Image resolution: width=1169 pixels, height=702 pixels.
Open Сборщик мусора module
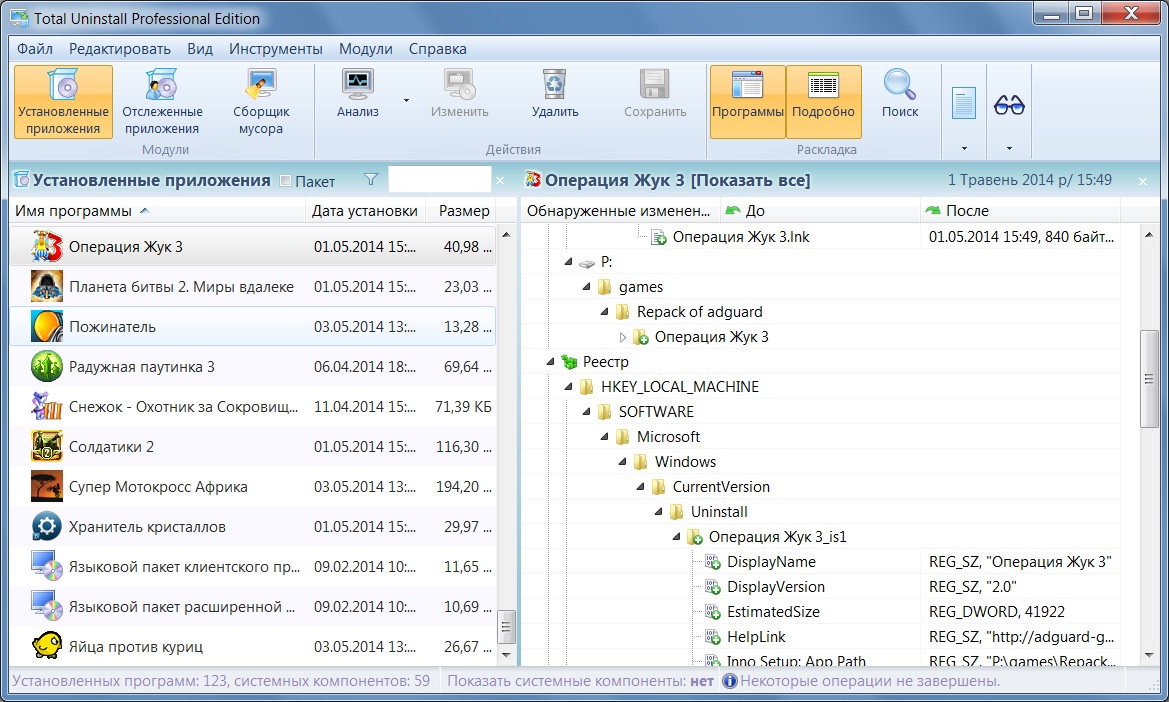(x=261, y=101)
